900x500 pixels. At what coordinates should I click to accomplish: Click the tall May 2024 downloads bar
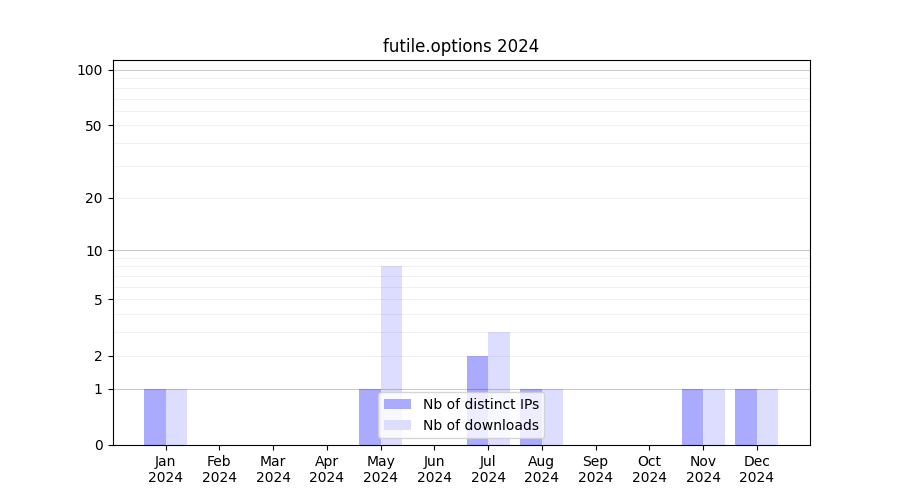pyautogui.click(x=391, y=330)
